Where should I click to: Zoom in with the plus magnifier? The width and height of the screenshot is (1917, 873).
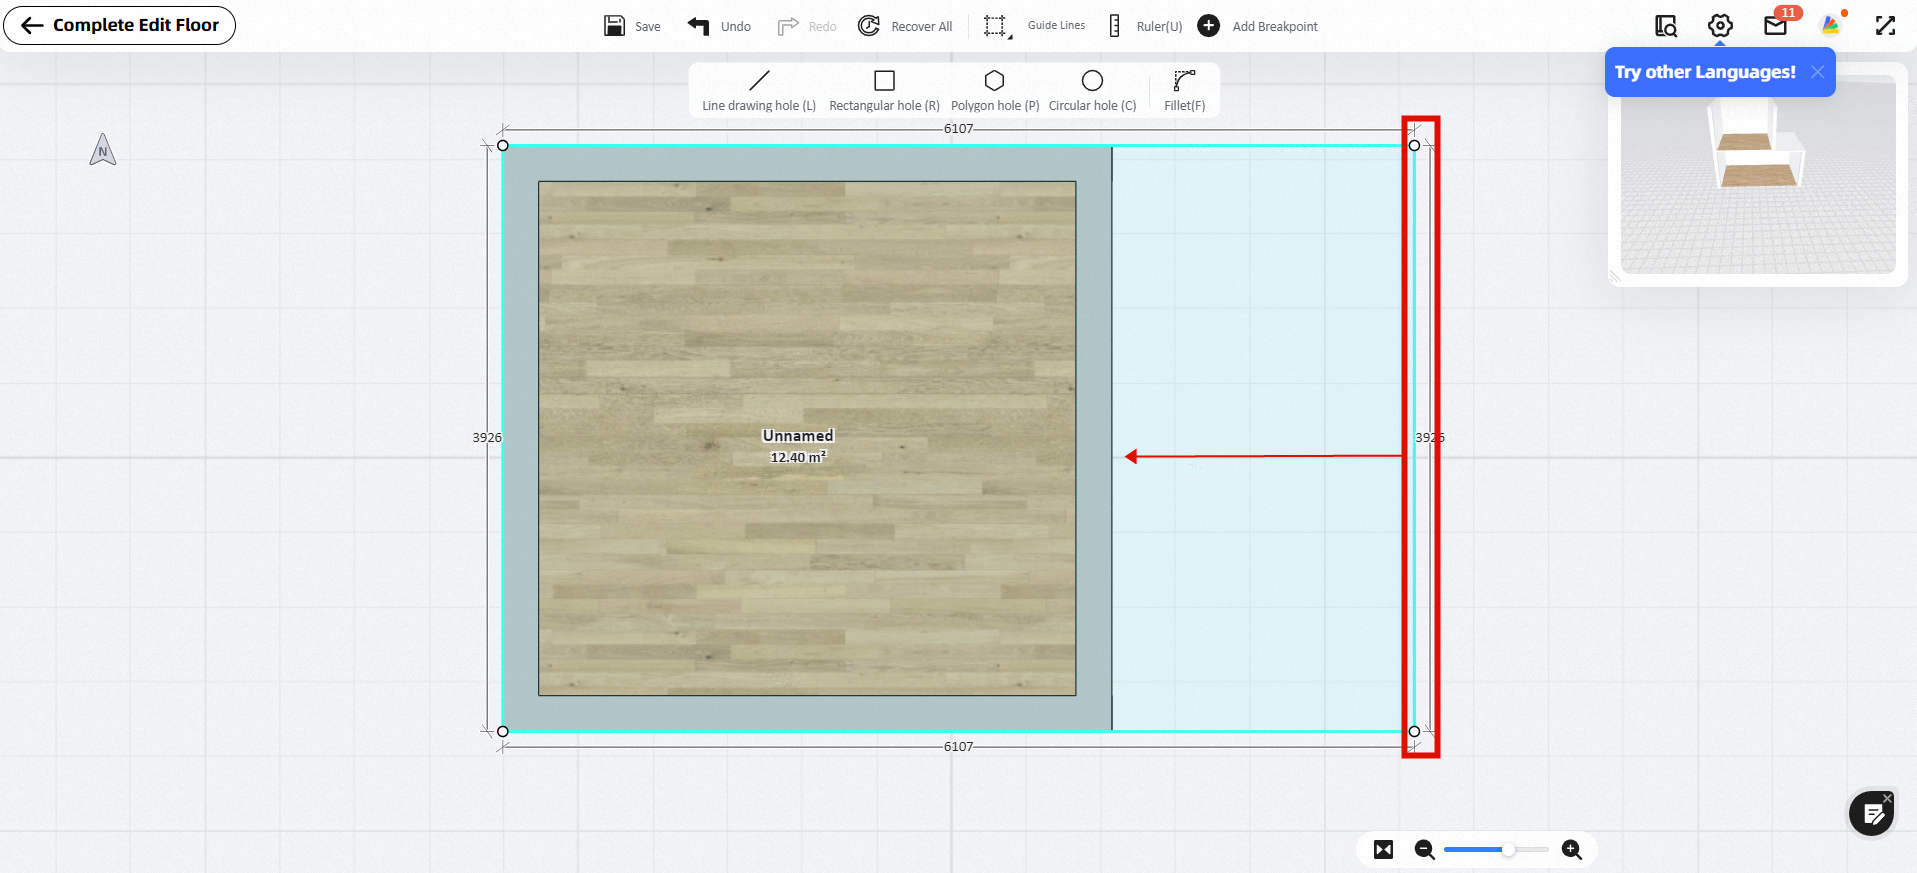pyautogui.click(x=1572, y=850)
